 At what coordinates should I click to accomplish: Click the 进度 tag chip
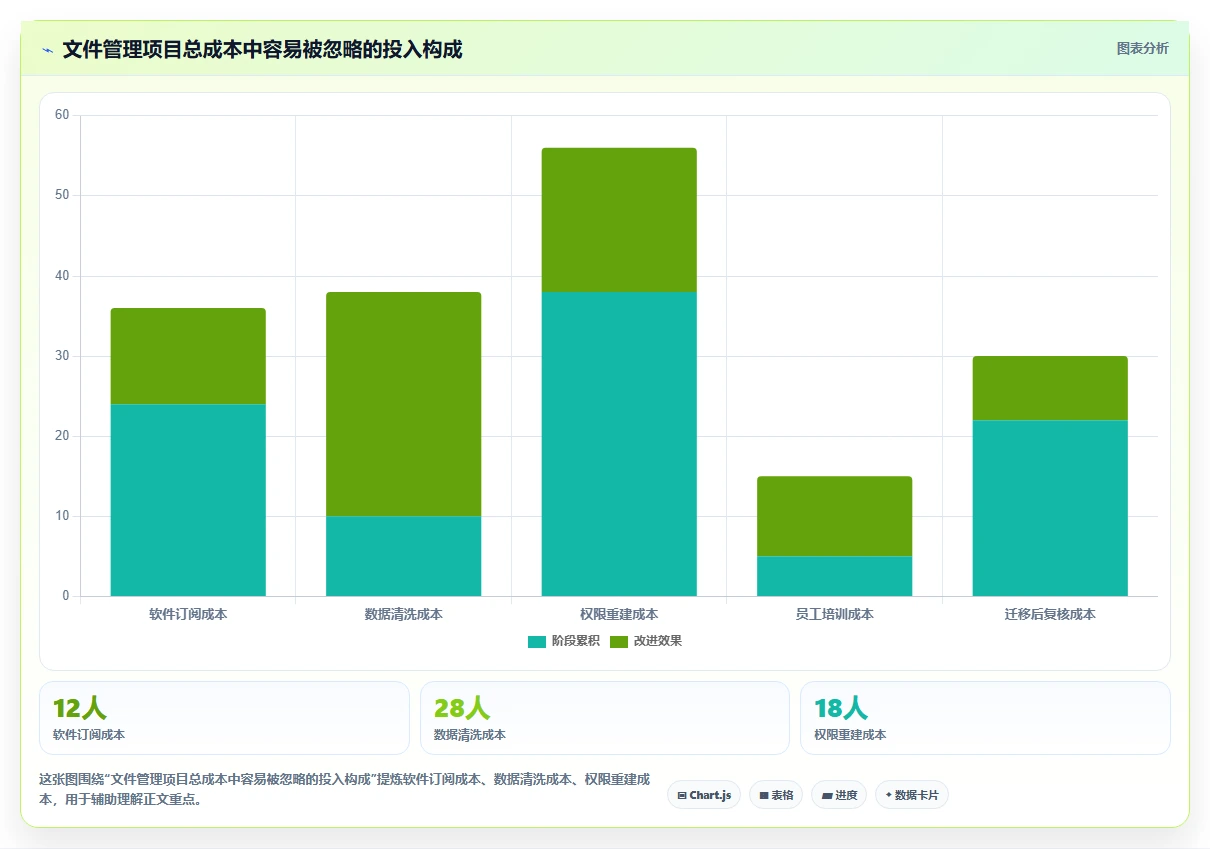pyautogui.click(x=839, y=795)
